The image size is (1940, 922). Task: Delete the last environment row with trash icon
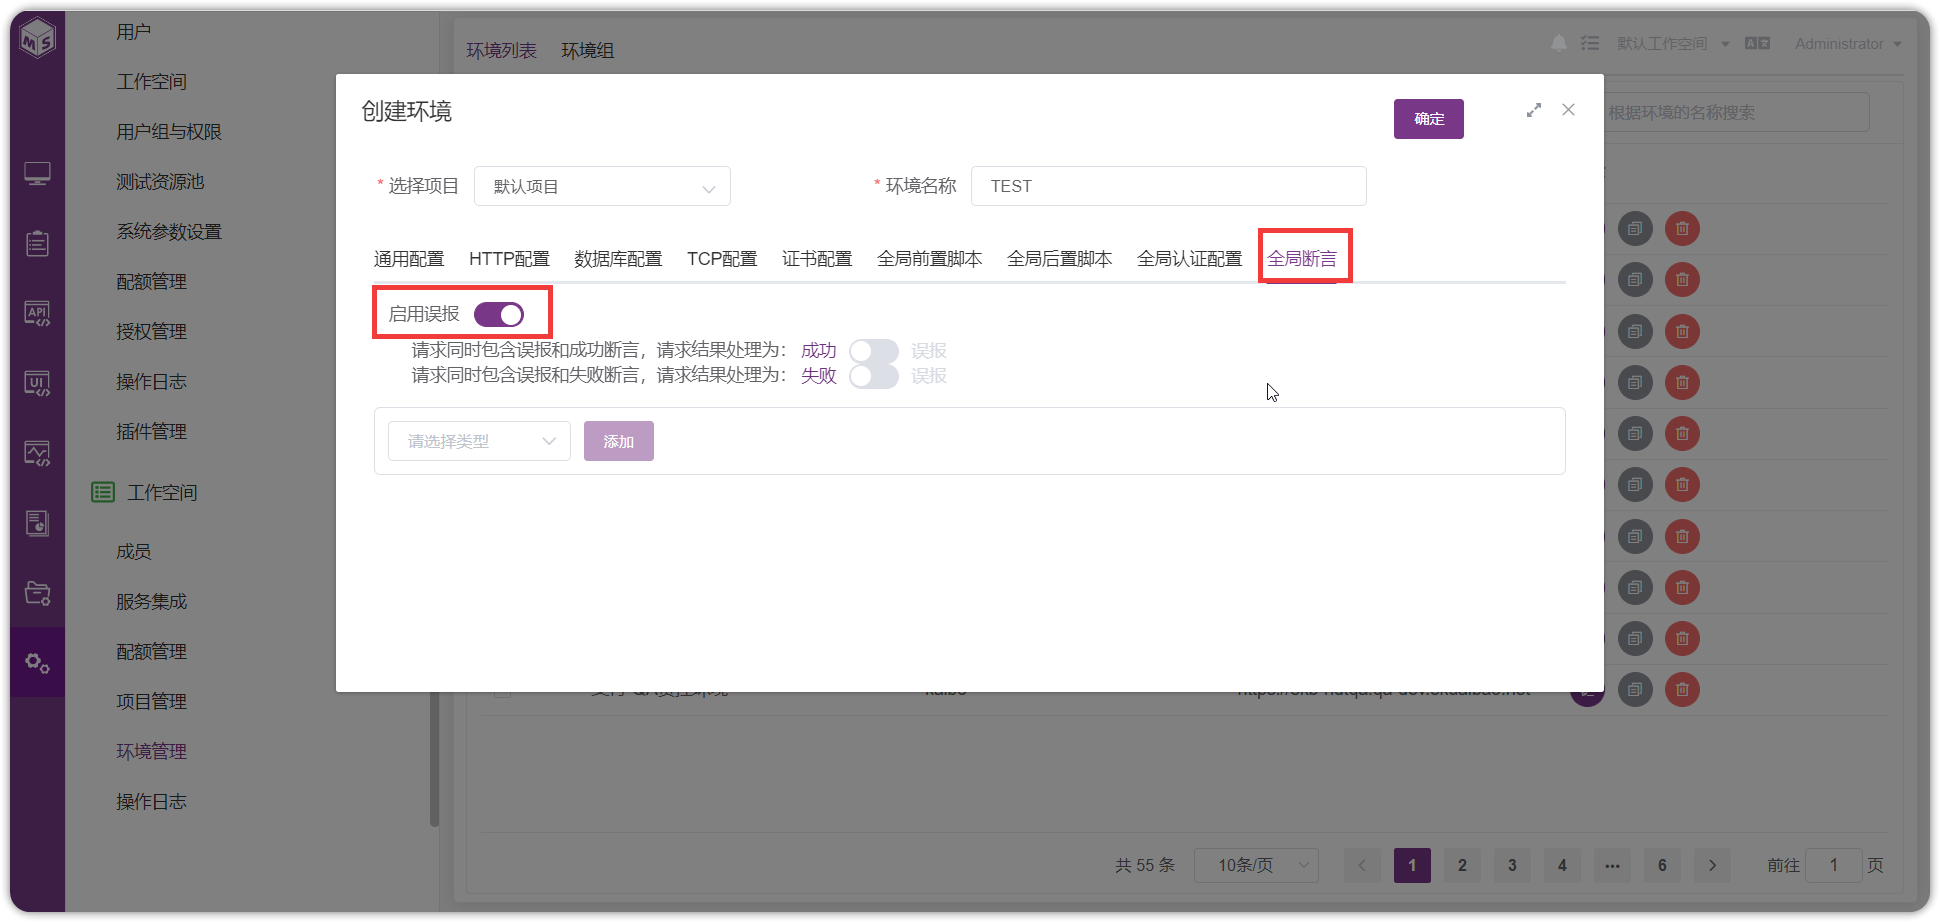(1682, 689)
